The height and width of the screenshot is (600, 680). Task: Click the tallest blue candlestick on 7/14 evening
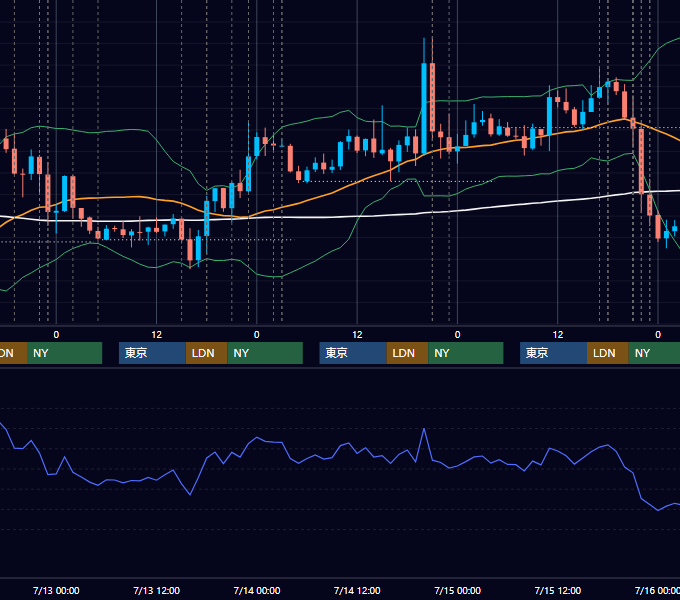(x=424, y=108)
